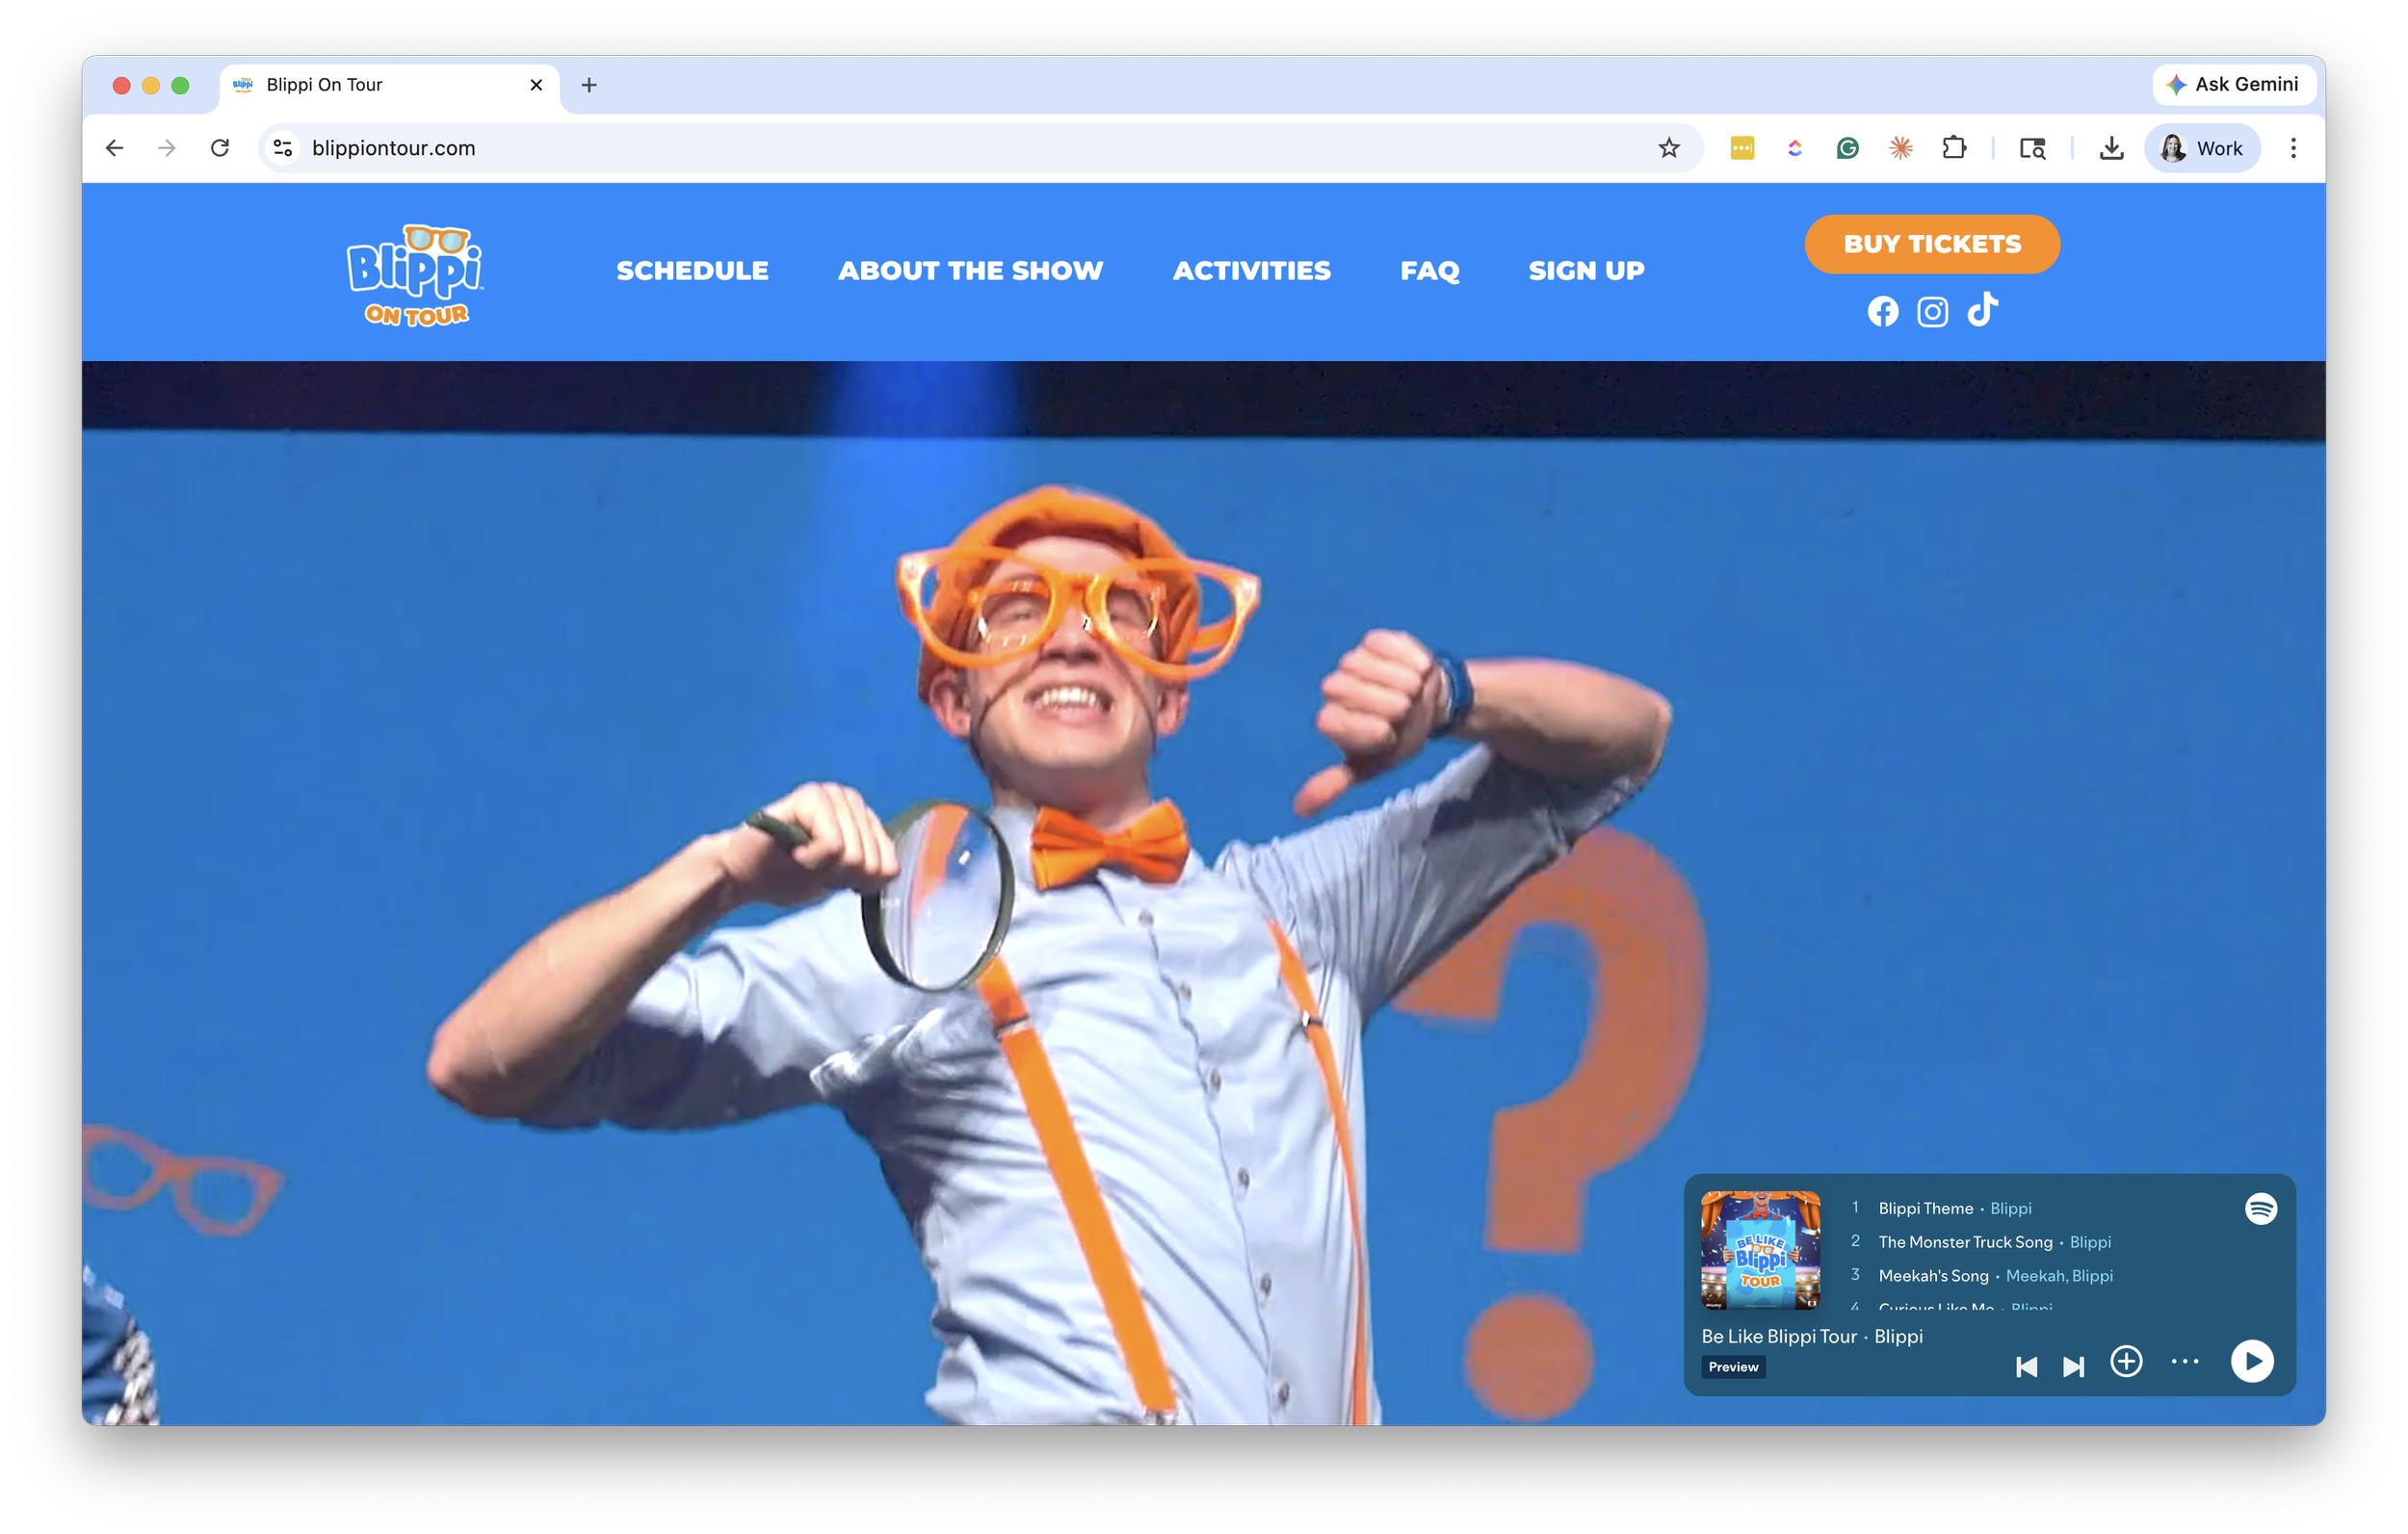Open the yellow extension icon in toolbar
Viewport: 2408px width, 1534px height.
coord(1741,148)
